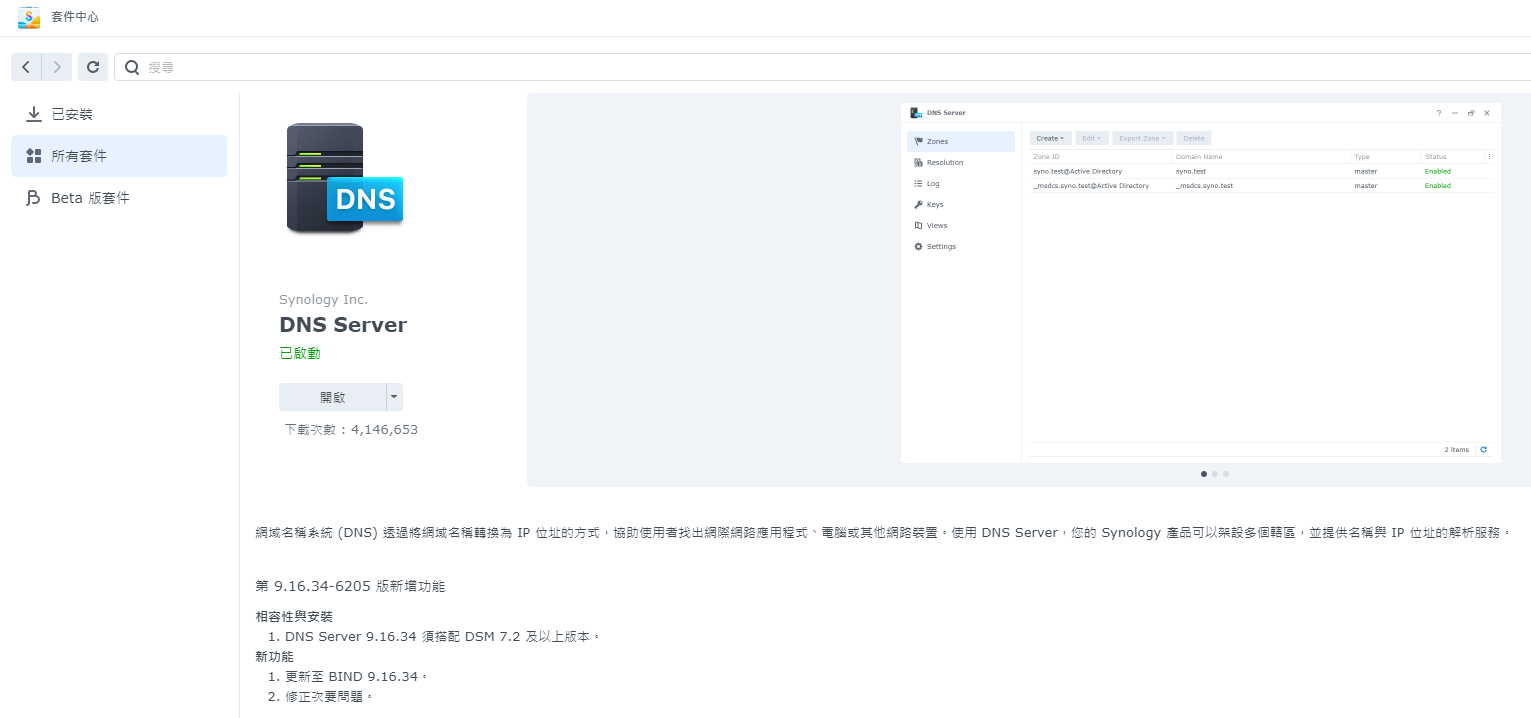This screenshot has height=718, width=1531.
Task: Click the back navigation arrow
Action: pos(25,67)
